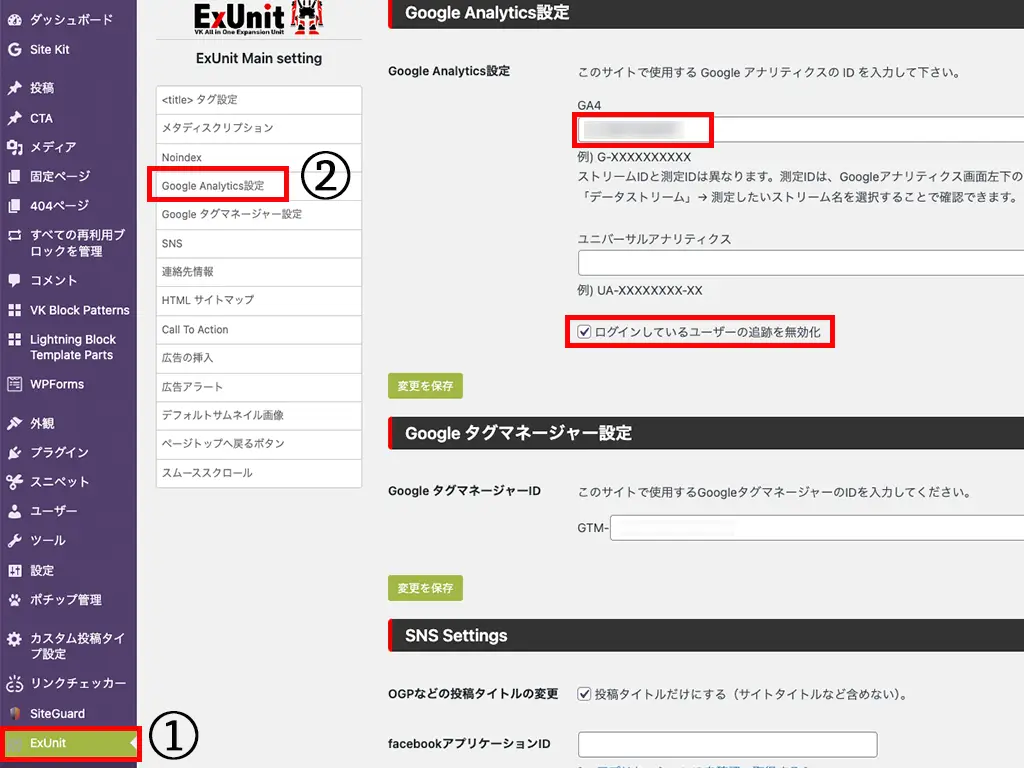The image size is (1024, 768).
Task: Toggle ログインしているユーザーの追跡を無効化 checkbox
Action: [x=584, y=332]
